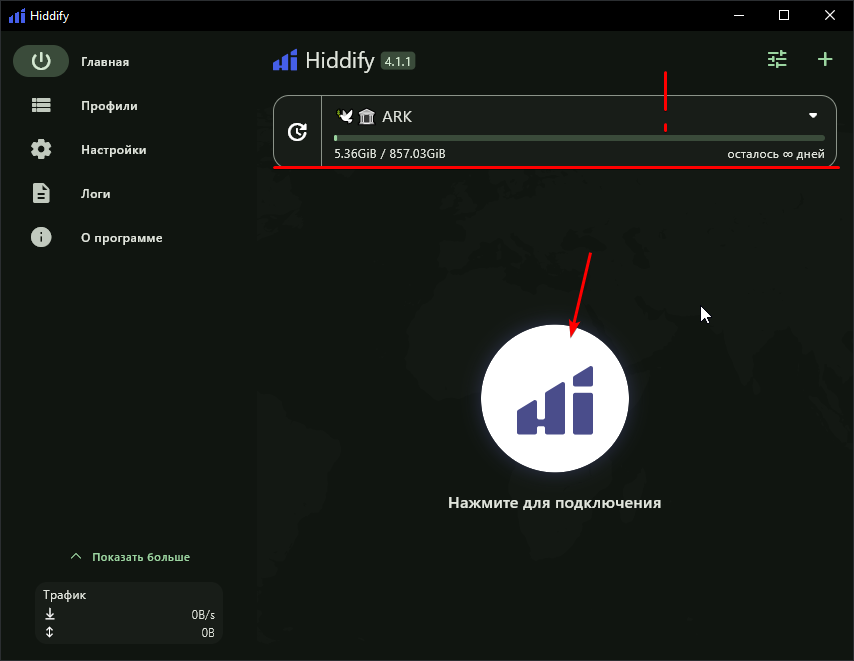Image resolution: width=854 pixels, height=661 pixels.
Task: Click the Логи document icon
Action: coord(41,193)
